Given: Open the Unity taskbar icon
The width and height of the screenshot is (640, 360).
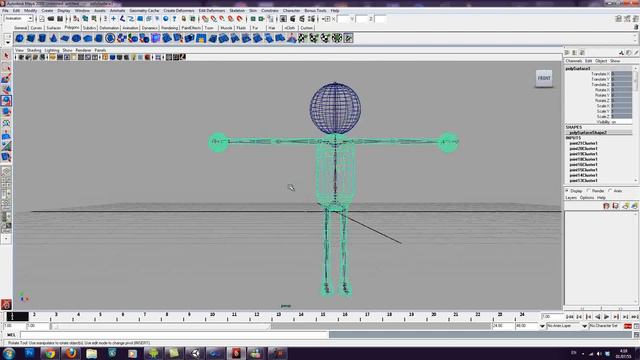Looking at the screenshot, I should point(195,353).
